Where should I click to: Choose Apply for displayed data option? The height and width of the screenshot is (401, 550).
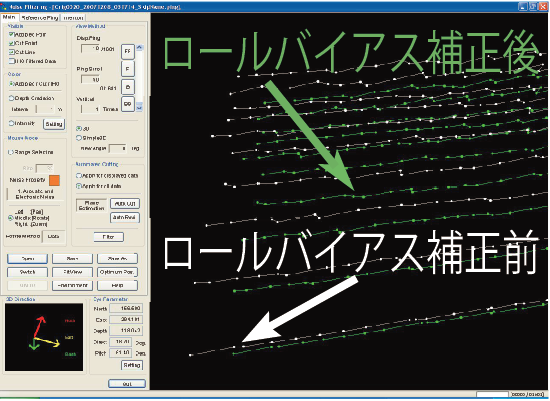[x=79, y=175]
